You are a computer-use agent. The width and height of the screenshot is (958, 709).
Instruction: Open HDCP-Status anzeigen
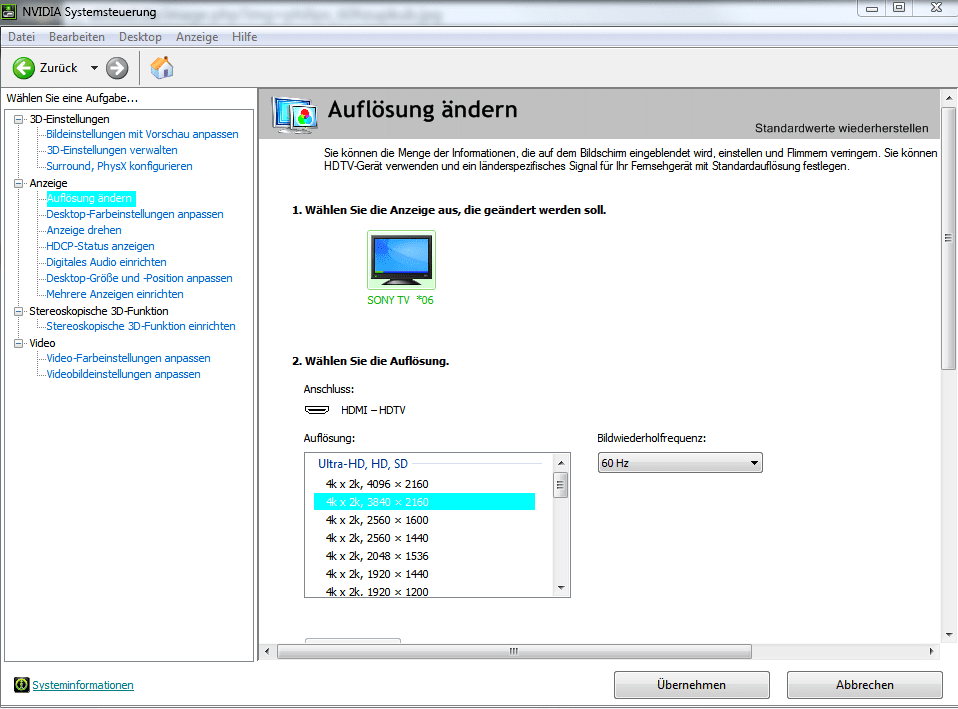[x=100, y=246]
